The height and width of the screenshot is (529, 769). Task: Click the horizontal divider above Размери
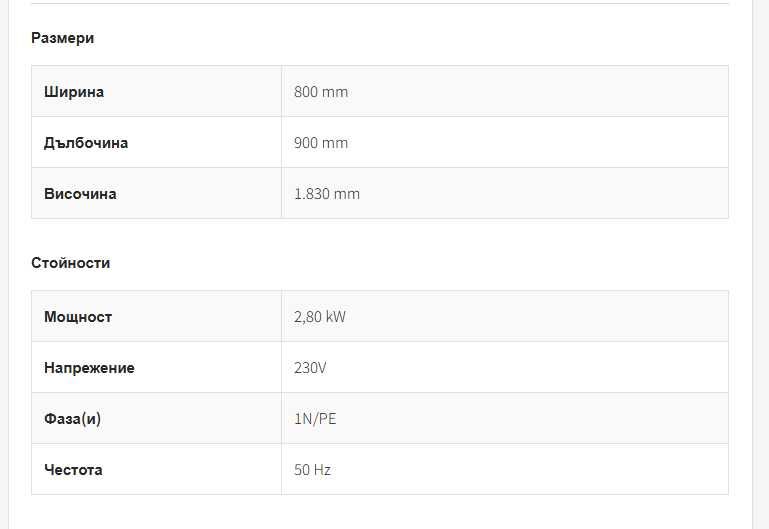(380, 4)
